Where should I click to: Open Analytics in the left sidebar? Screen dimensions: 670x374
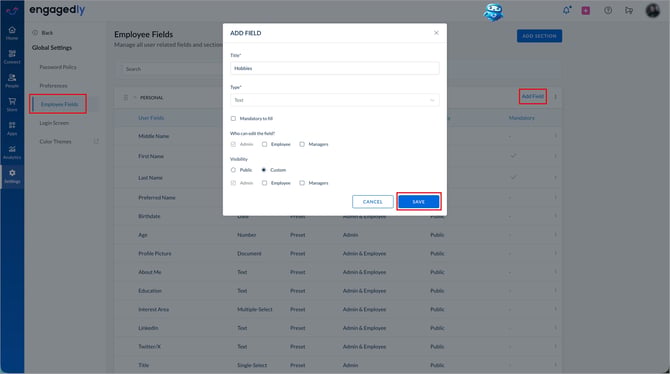point(12,153)
